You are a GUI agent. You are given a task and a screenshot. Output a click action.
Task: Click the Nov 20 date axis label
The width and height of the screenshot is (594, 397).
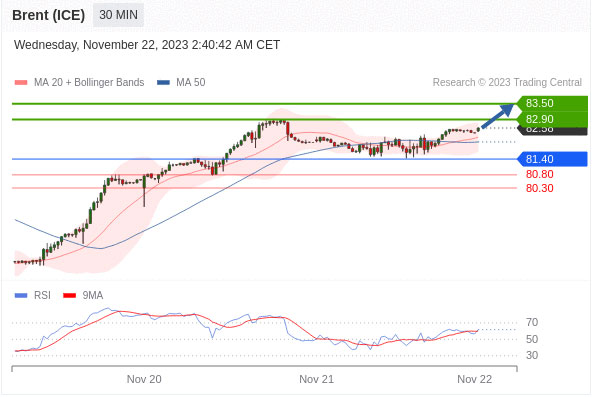tap(144, 379)
